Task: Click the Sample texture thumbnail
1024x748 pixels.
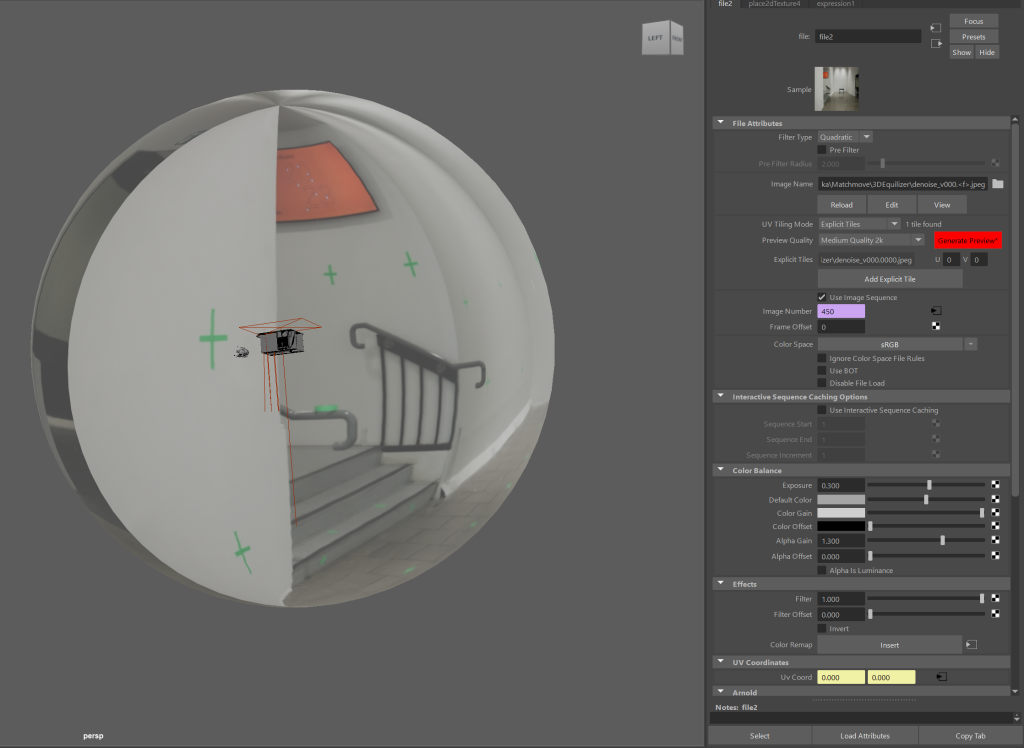Action: pos(837,88)
